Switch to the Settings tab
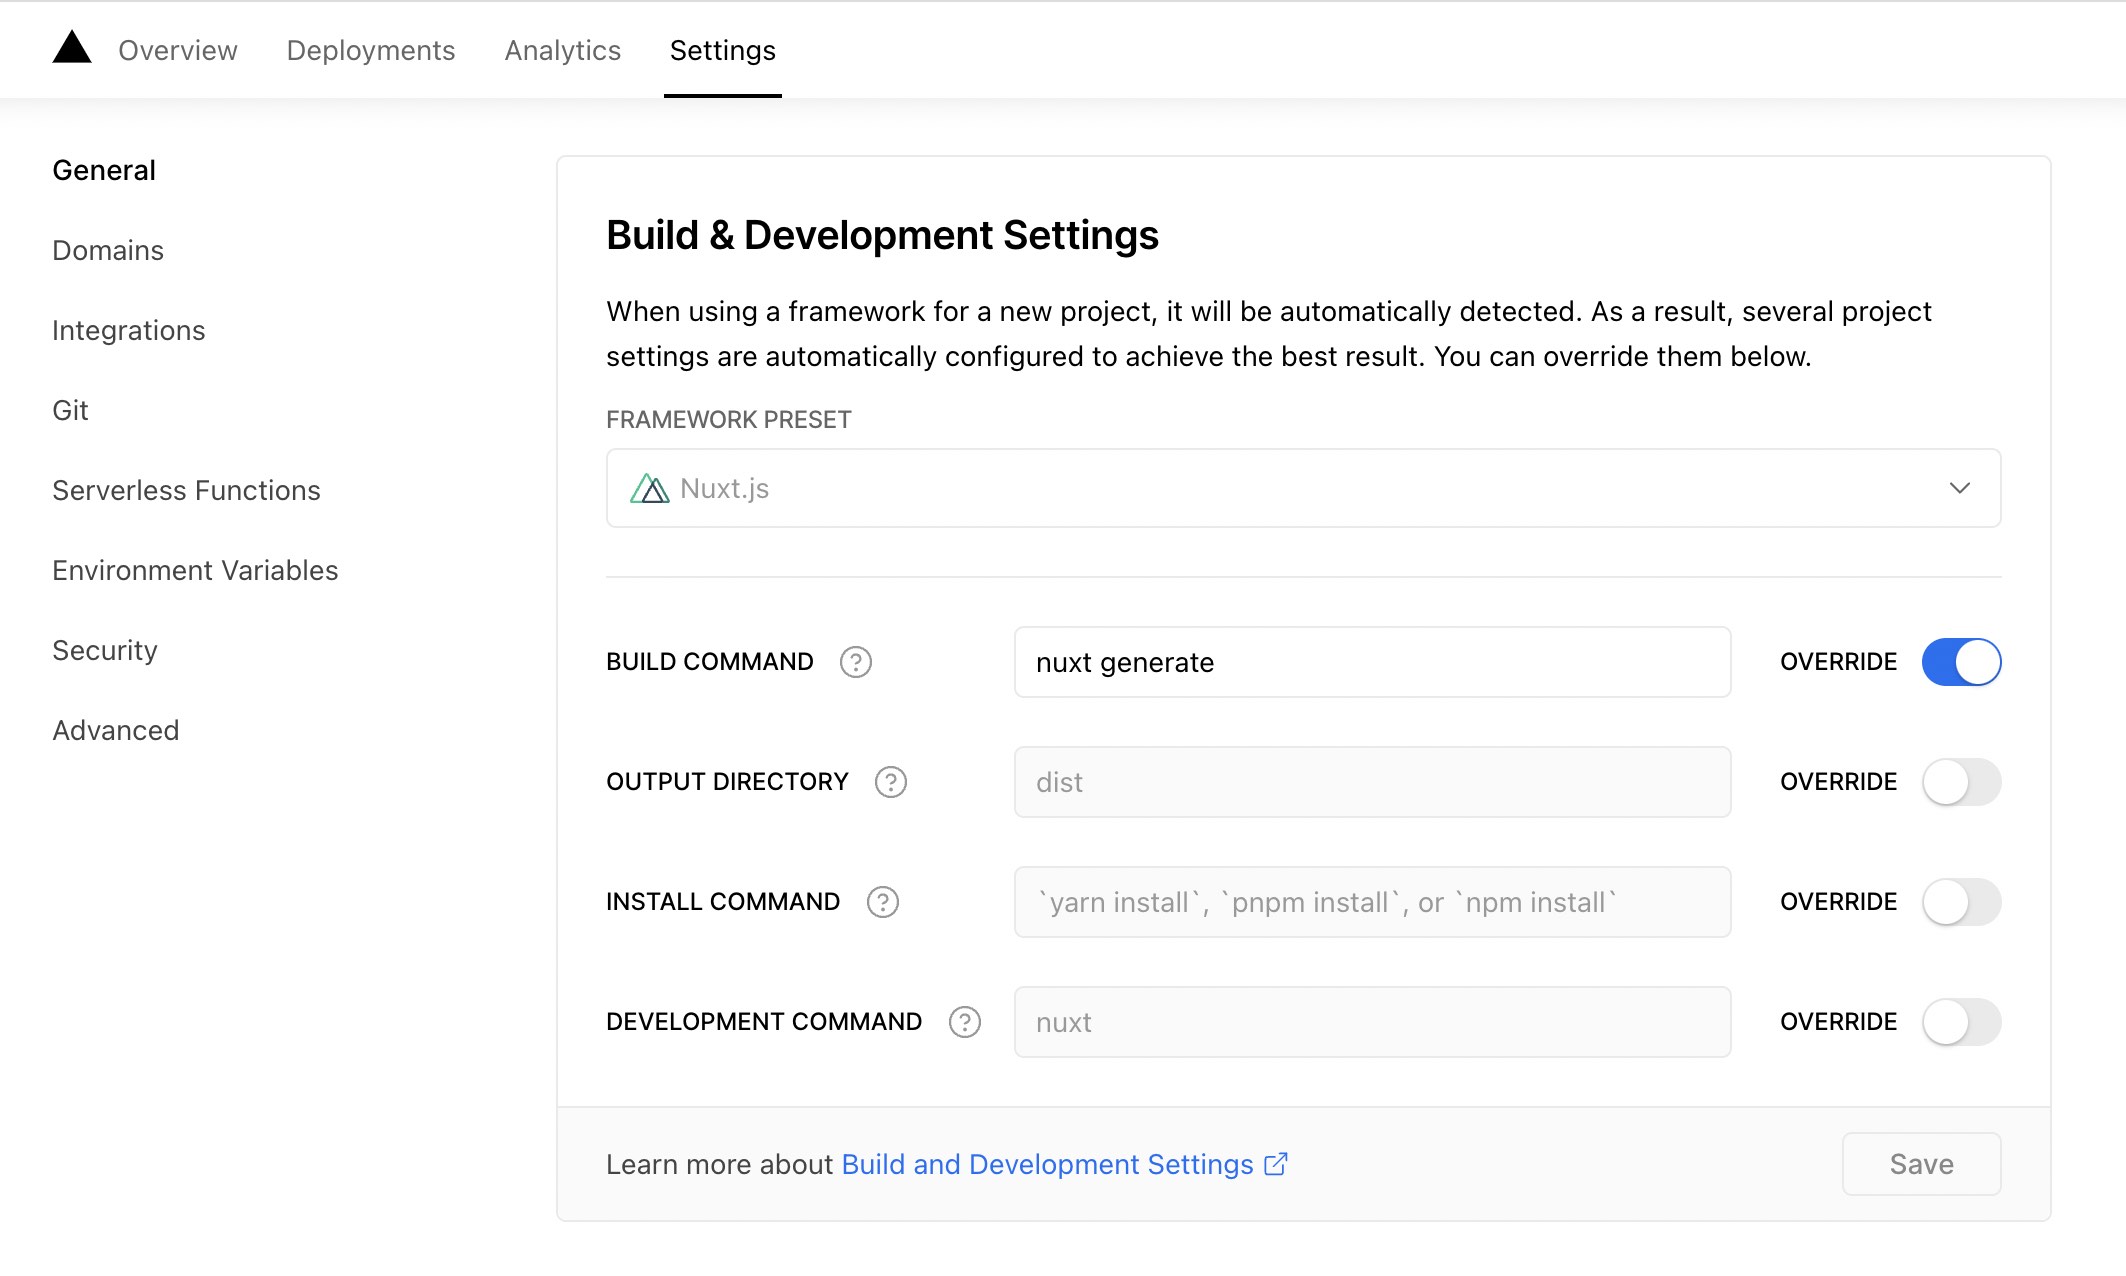The image size is (2126, 1276). (723, 49)
